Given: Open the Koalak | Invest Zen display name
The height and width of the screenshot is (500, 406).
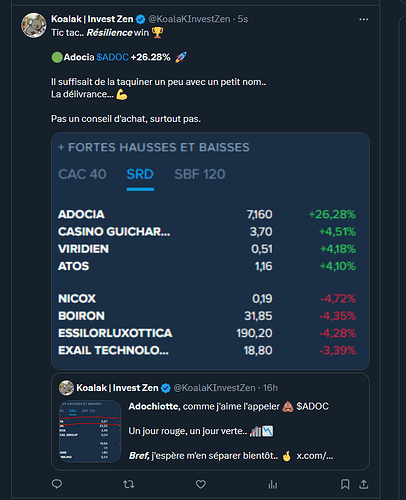Looking at the screenshot, I should point(92,19).
